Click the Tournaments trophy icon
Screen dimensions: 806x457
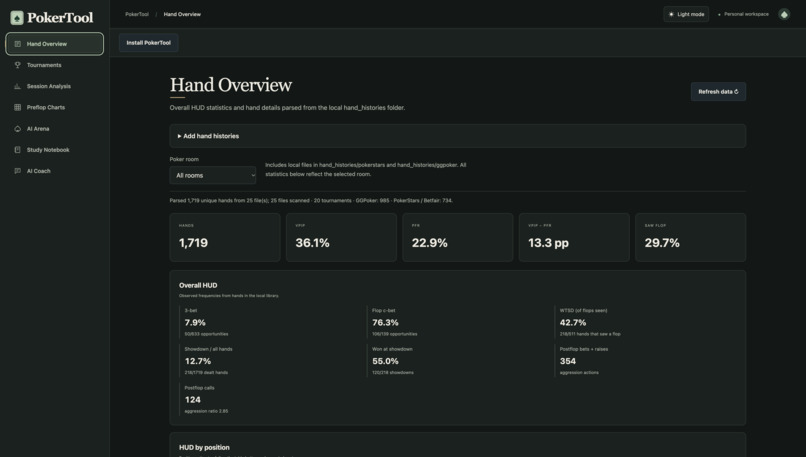click(x=17, y=65)
